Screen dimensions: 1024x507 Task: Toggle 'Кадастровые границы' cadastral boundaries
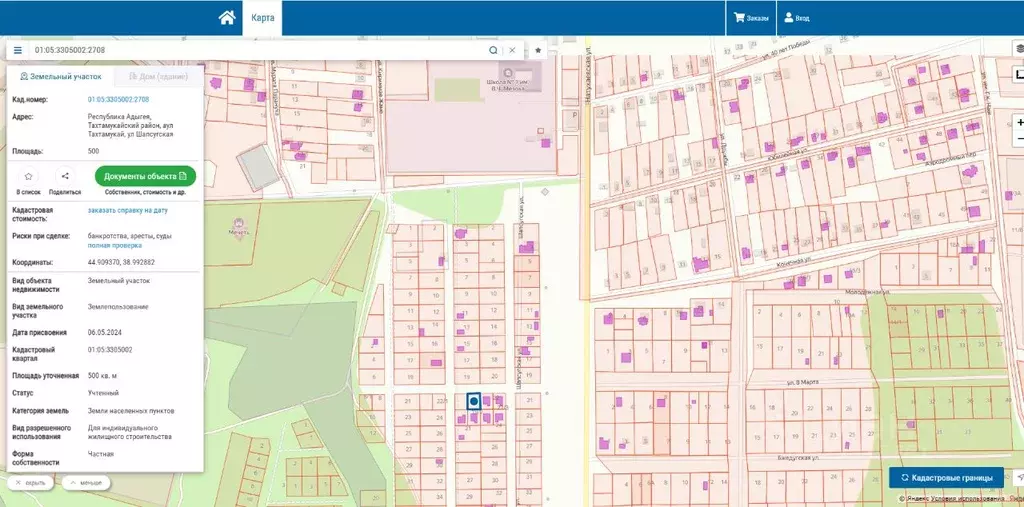pyautogui.click(x=945, y=478)
